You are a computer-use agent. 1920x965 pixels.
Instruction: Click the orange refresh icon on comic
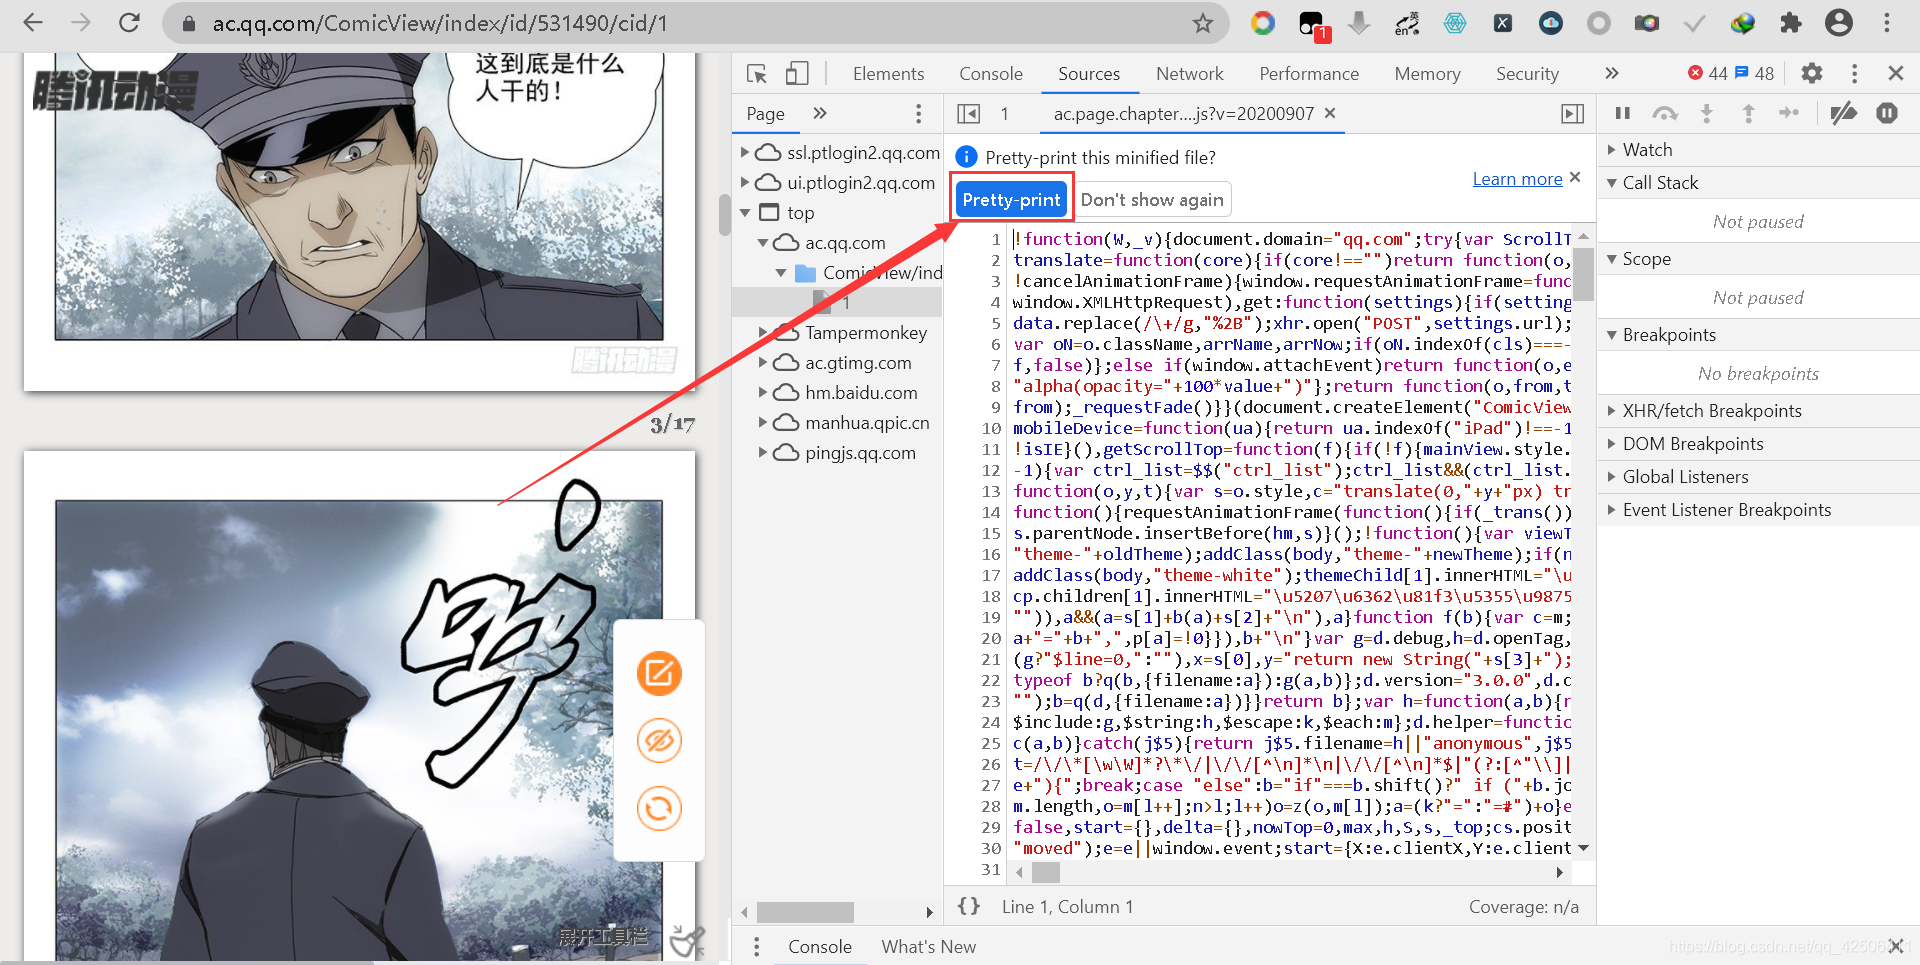tap(659, 808)
